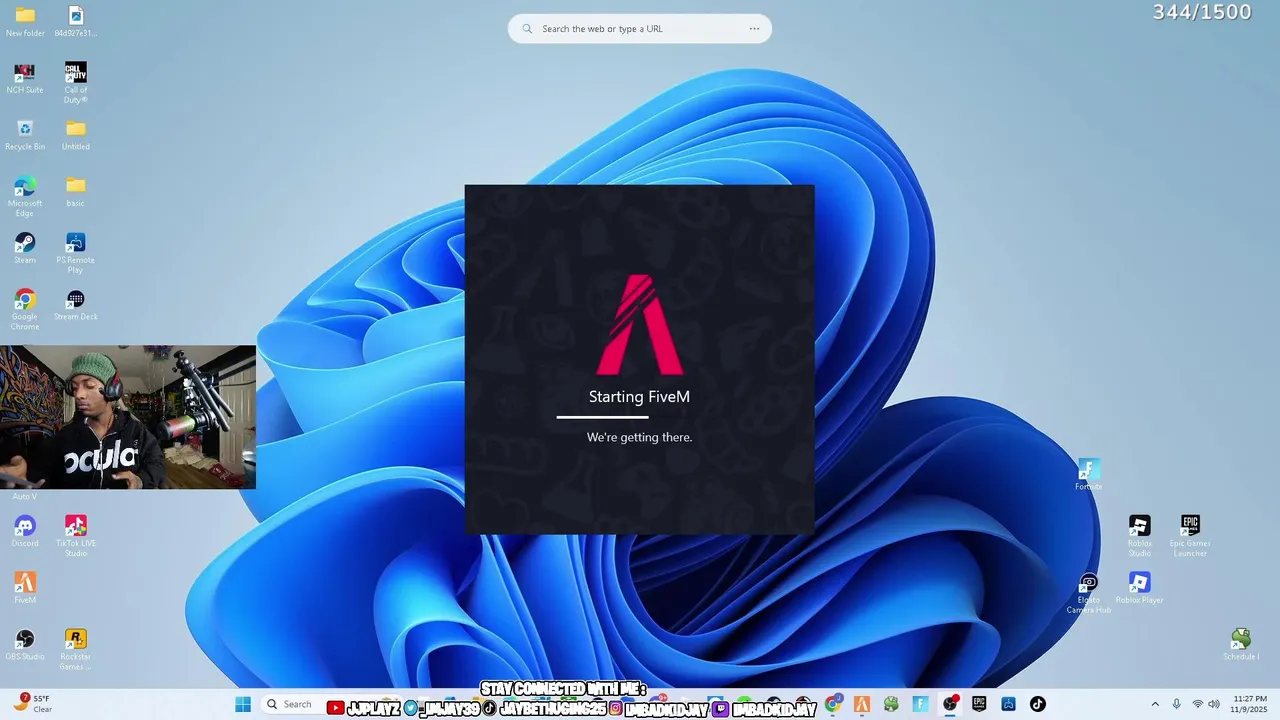Open the 84d927e31 file on the desktop

(x=75, y=21)
